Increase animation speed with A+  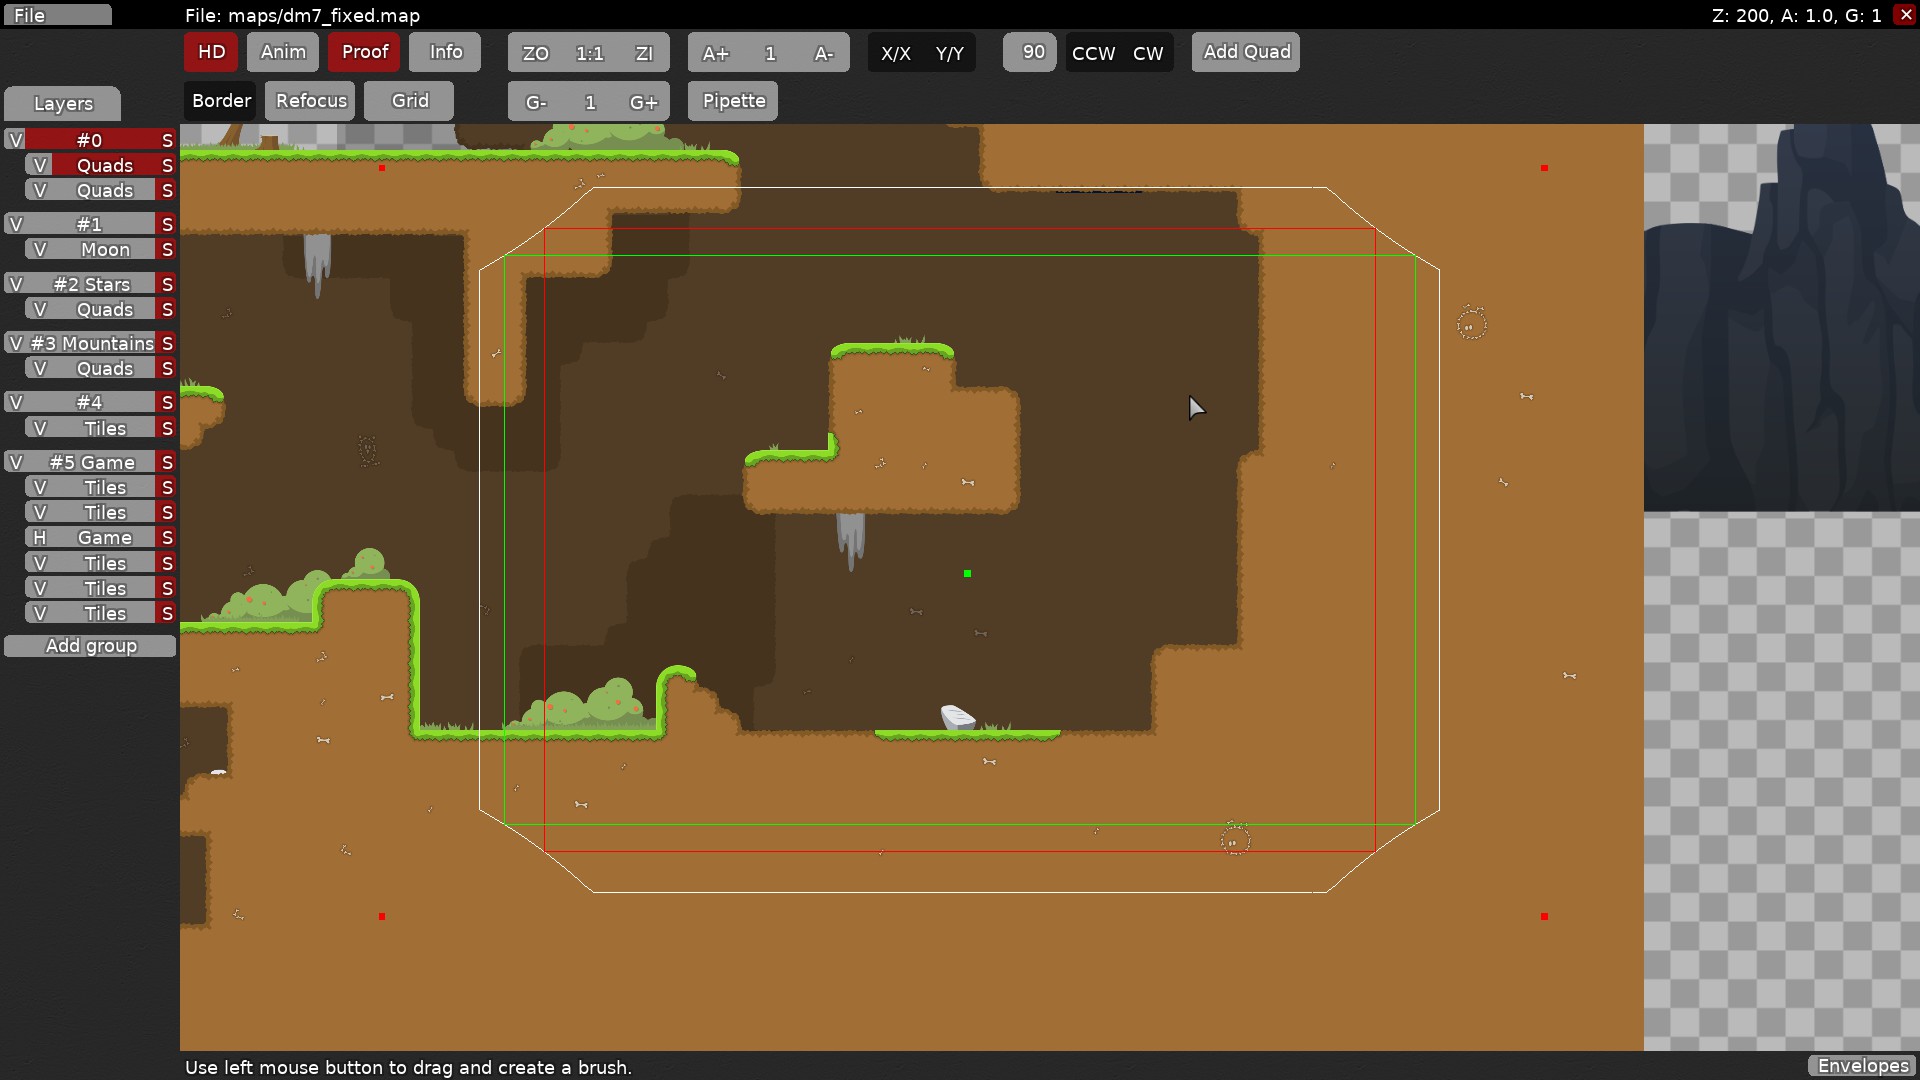click(x=715, y=53)
